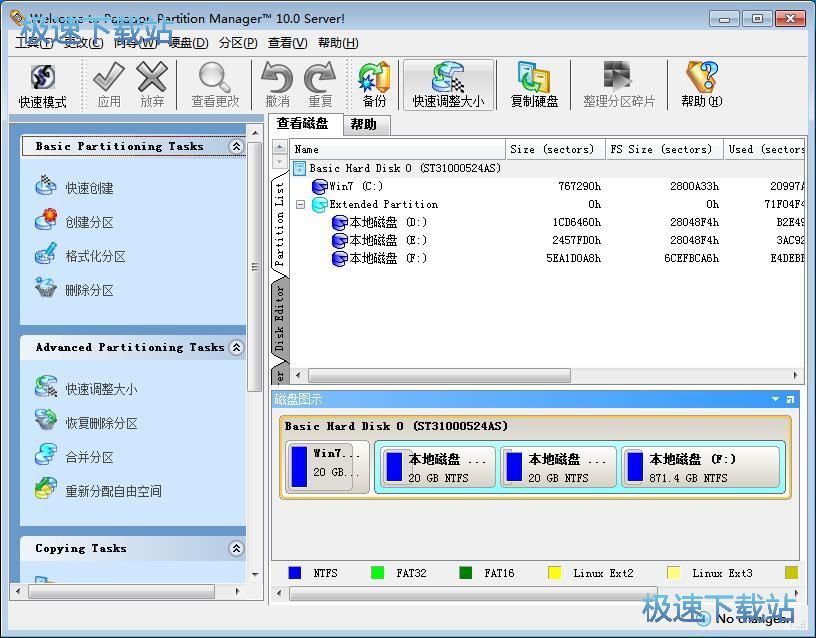Open the 硬盘(D) menu
The image size is (816, 638).
click(x=188, y=43)
